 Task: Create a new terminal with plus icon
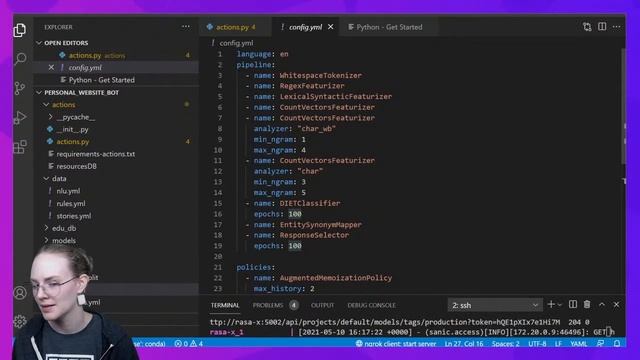[x=551, y=304]
